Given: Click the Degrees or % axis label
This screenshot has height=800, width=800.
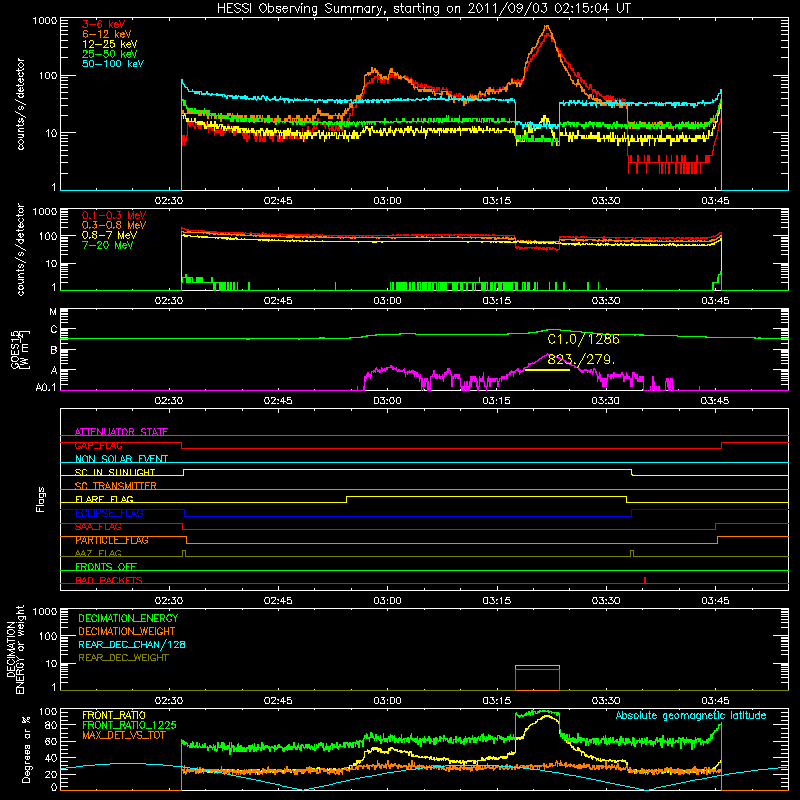Looking at the screenshot, I should 26,749.
